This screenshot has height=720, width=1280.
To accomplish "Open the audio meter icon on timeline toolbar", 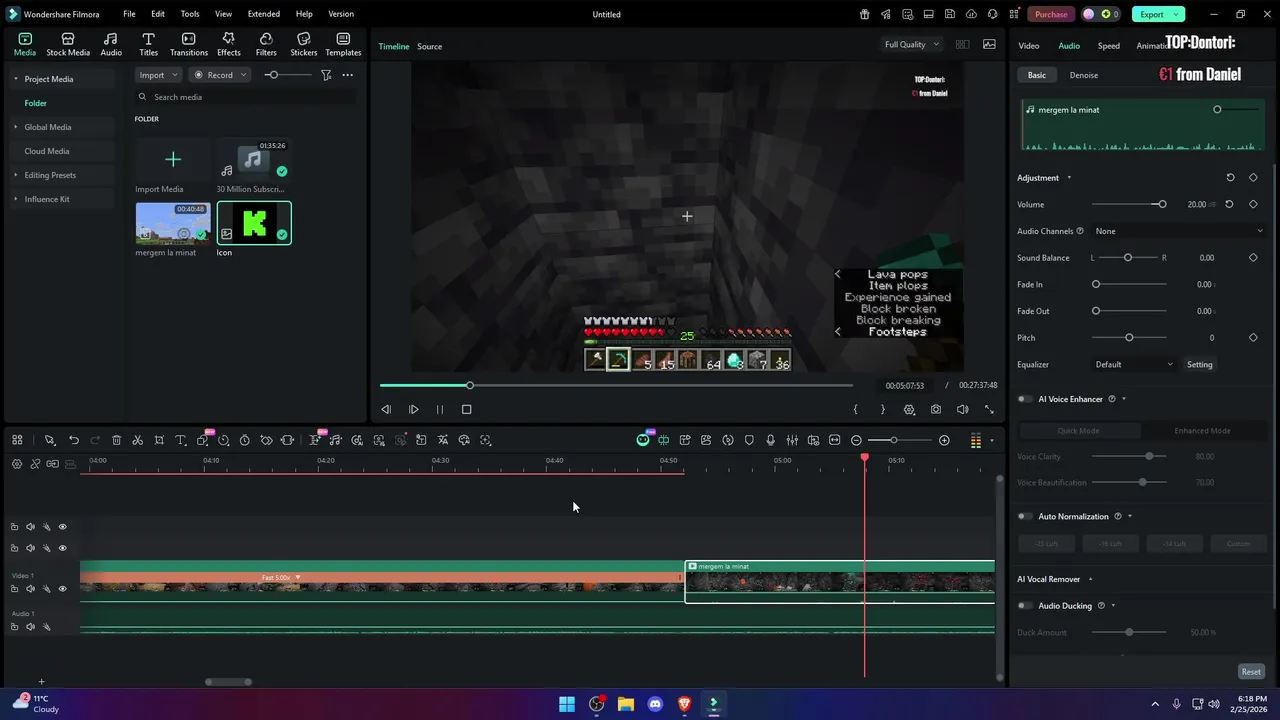I will (x=976, y=440).
